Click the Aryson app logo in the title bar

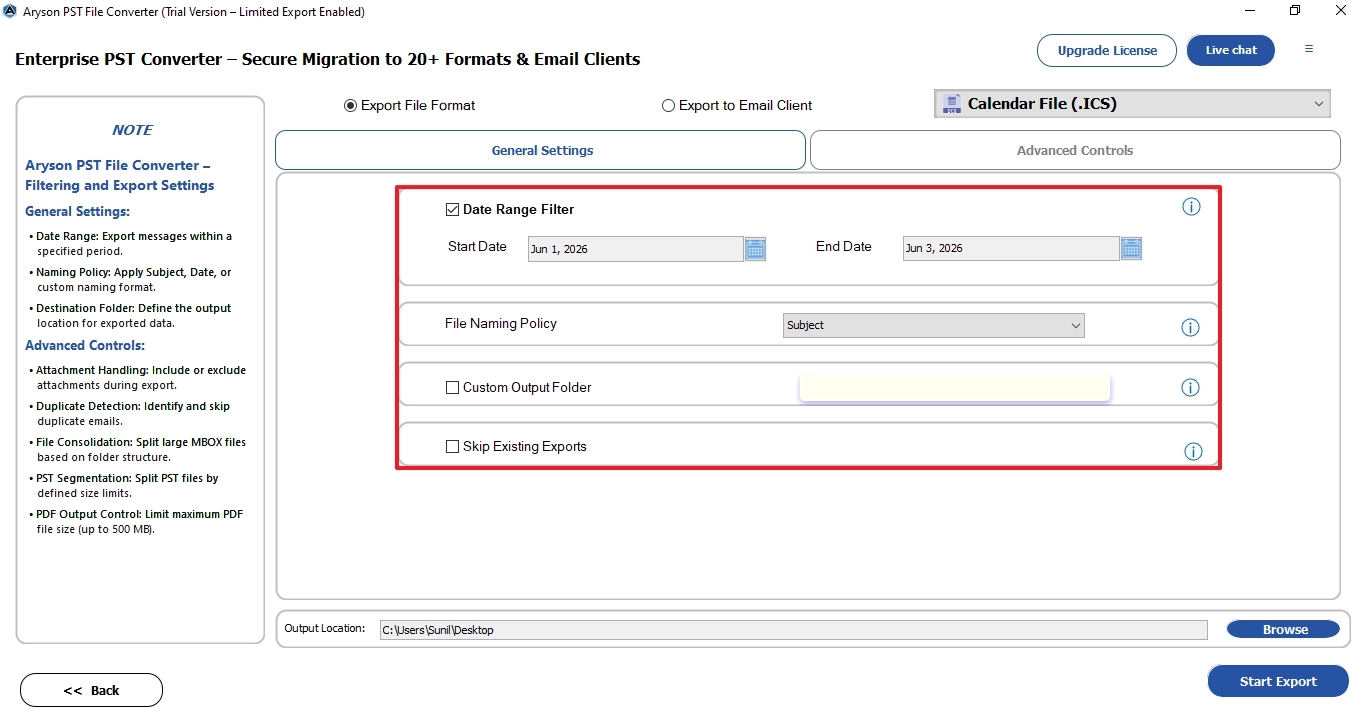tap(10, 11)
